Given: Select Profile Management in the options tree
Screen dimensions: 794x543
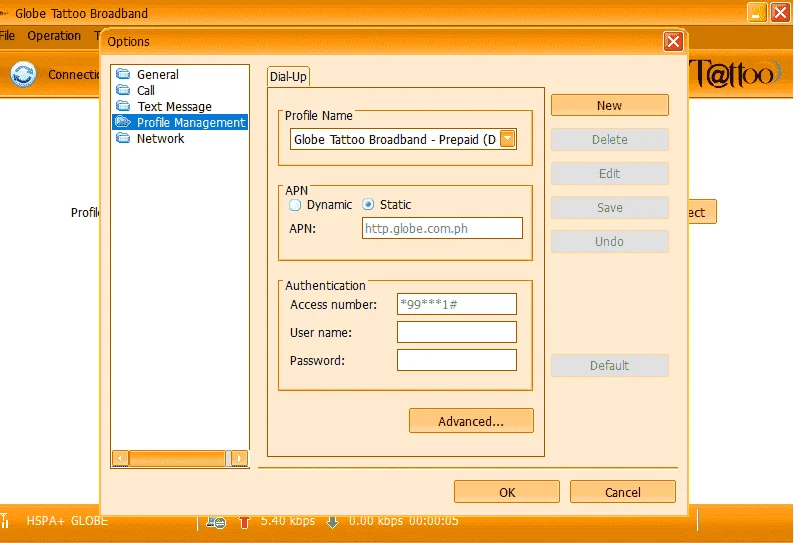Looking at the screenshot, I should (191, 122).
